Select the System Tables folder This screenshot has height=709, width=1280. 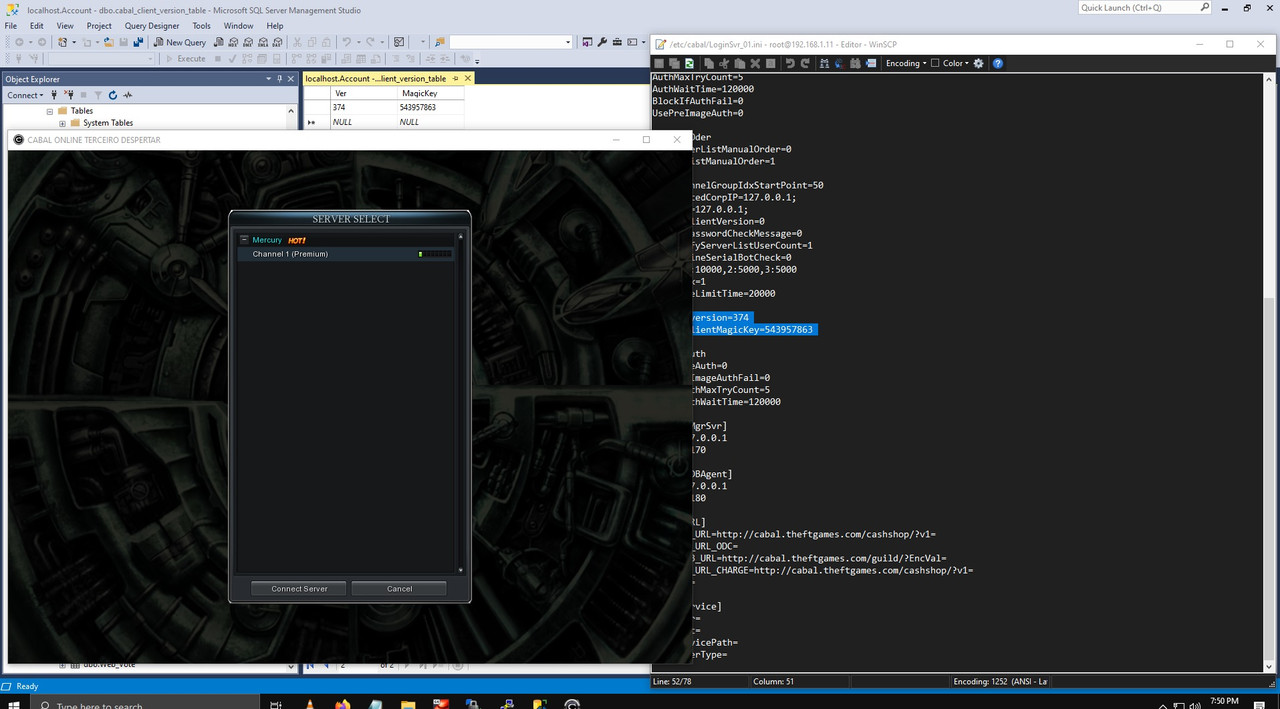[x=107, y=123]
